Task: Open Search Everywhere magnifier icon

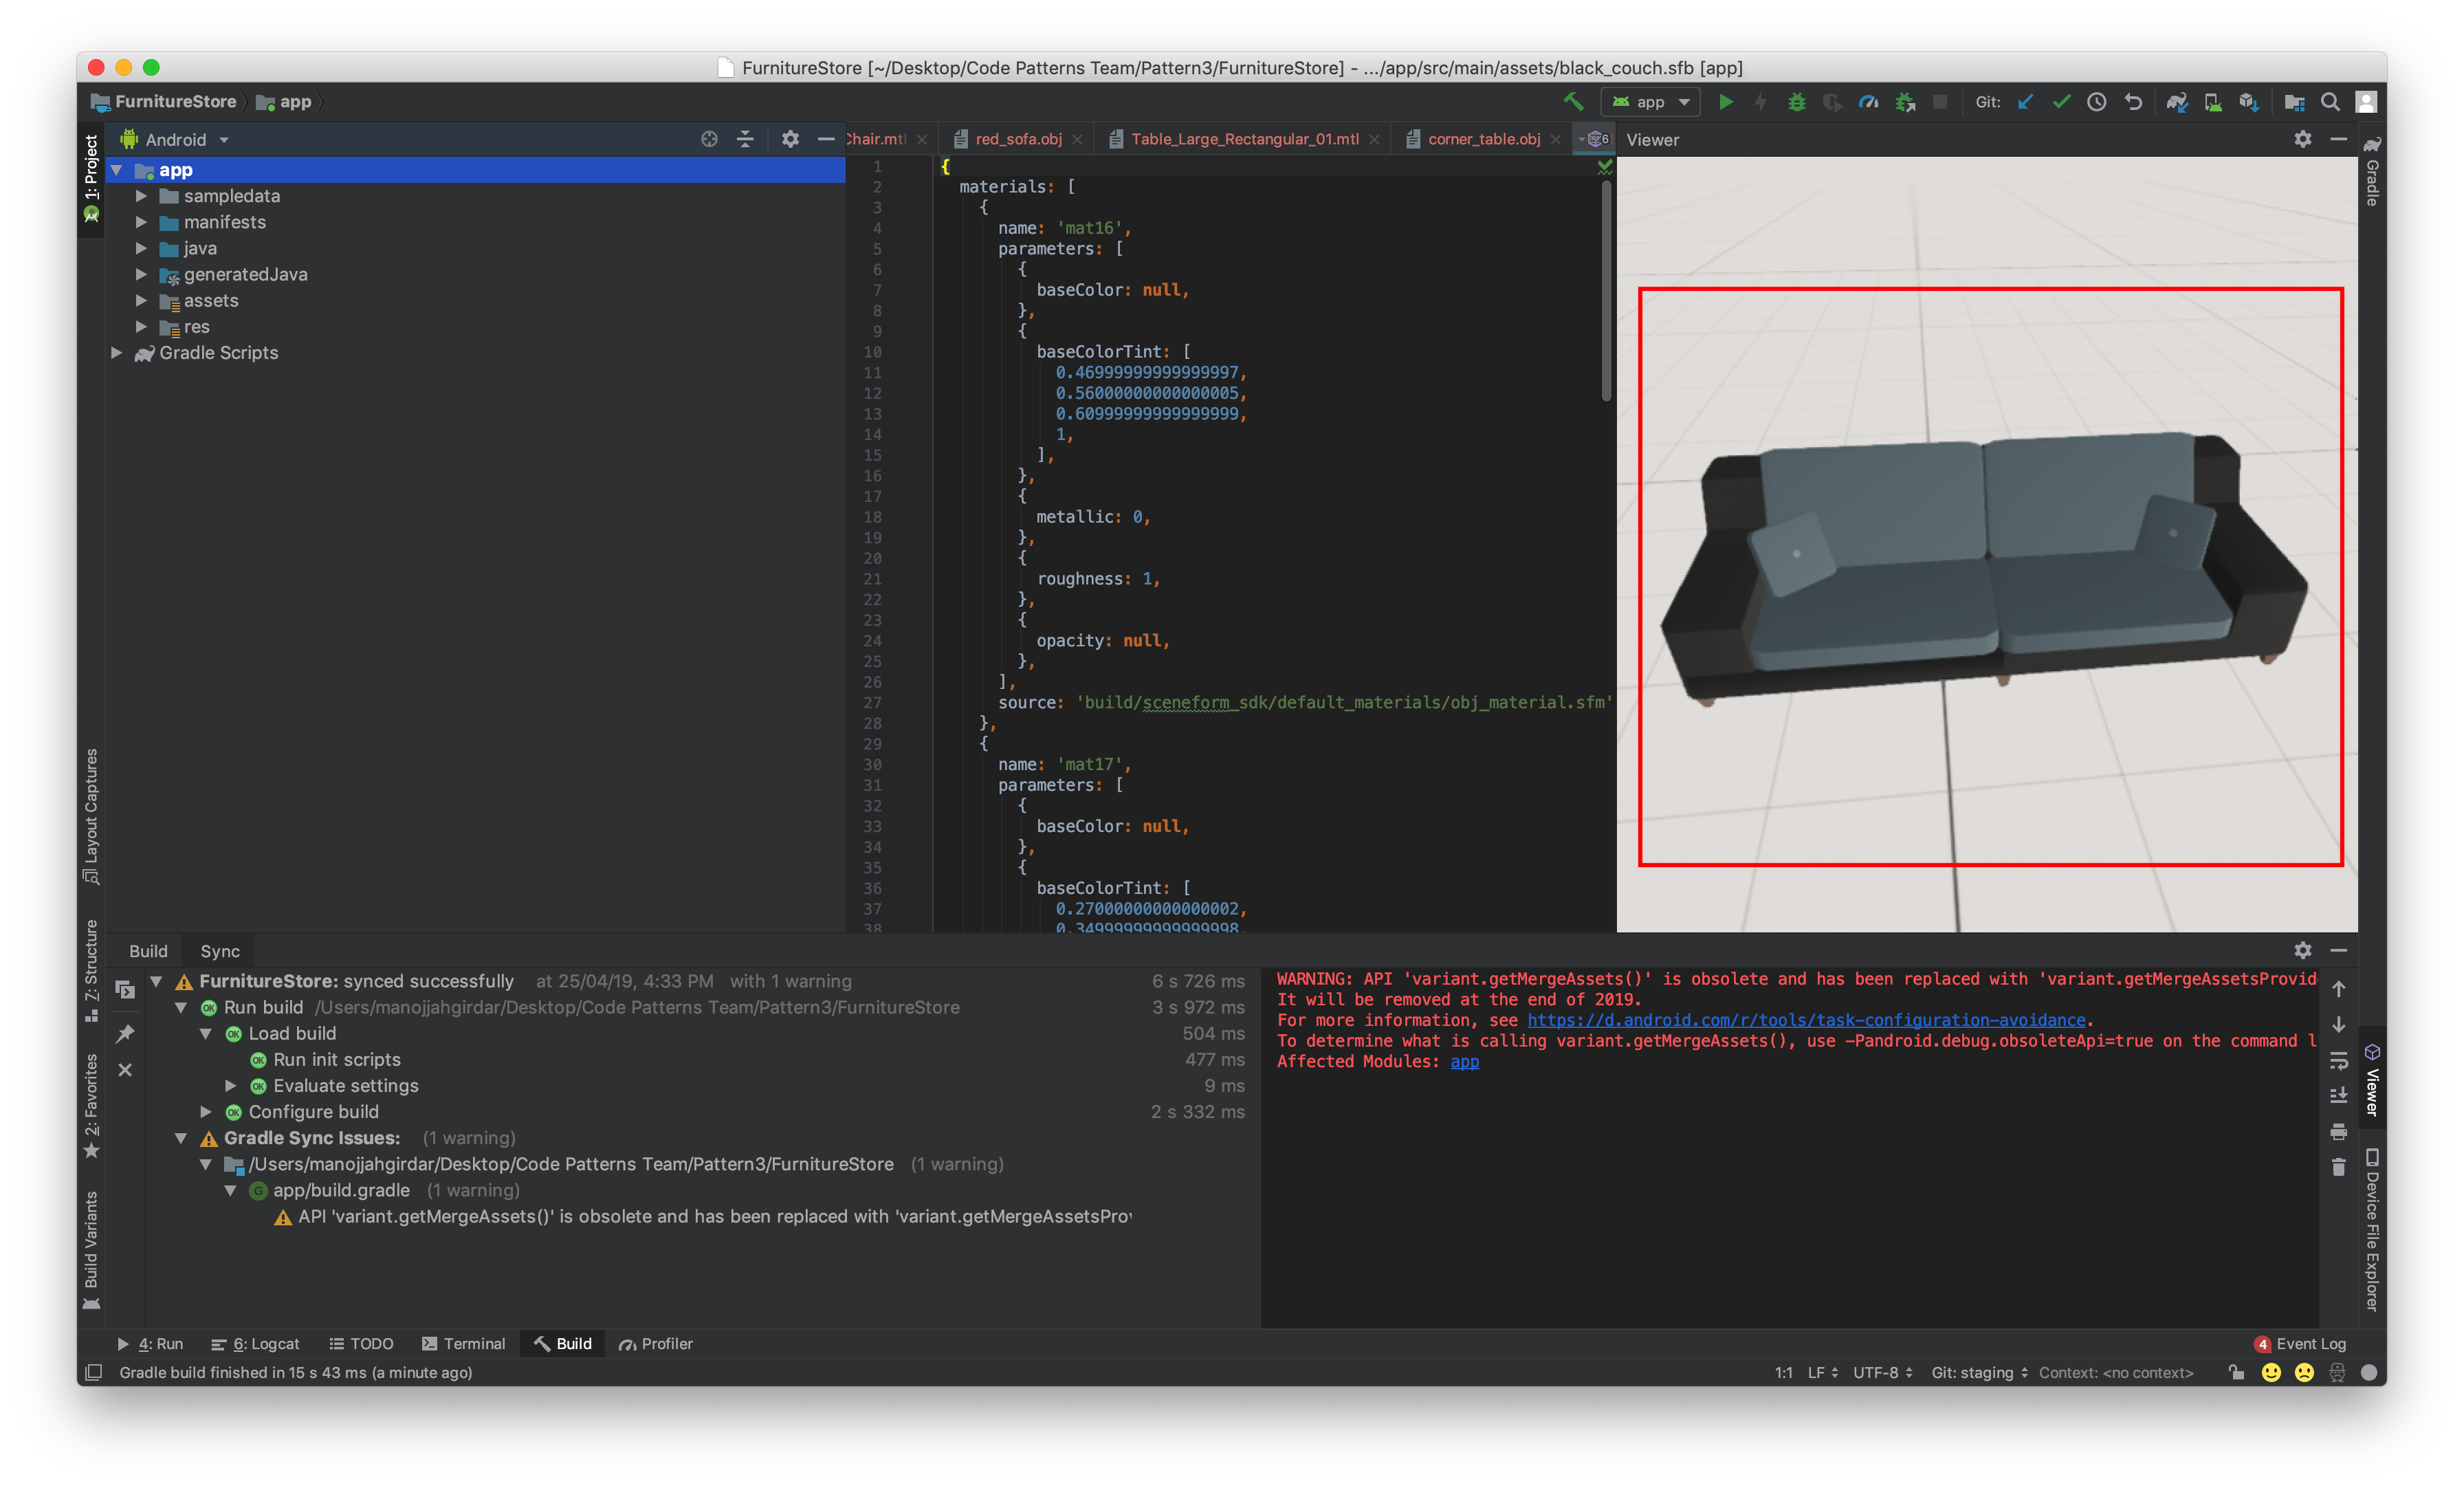Action: point(2330,102)
